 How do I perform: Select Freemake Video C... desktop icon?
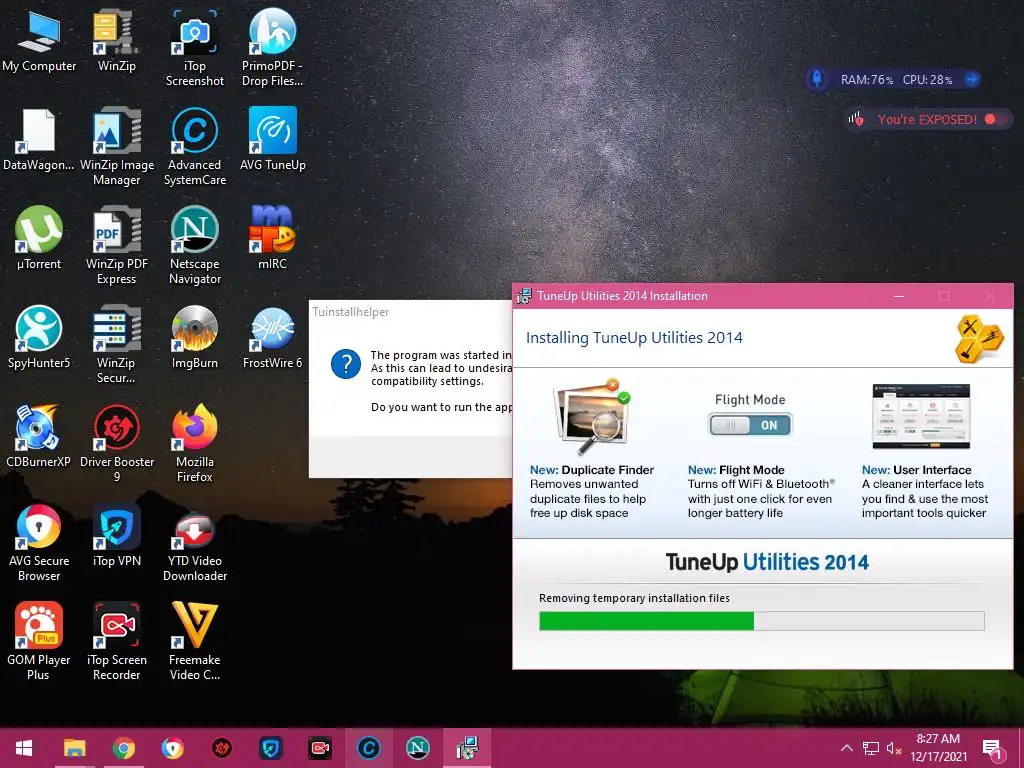[x=195, y=642]
